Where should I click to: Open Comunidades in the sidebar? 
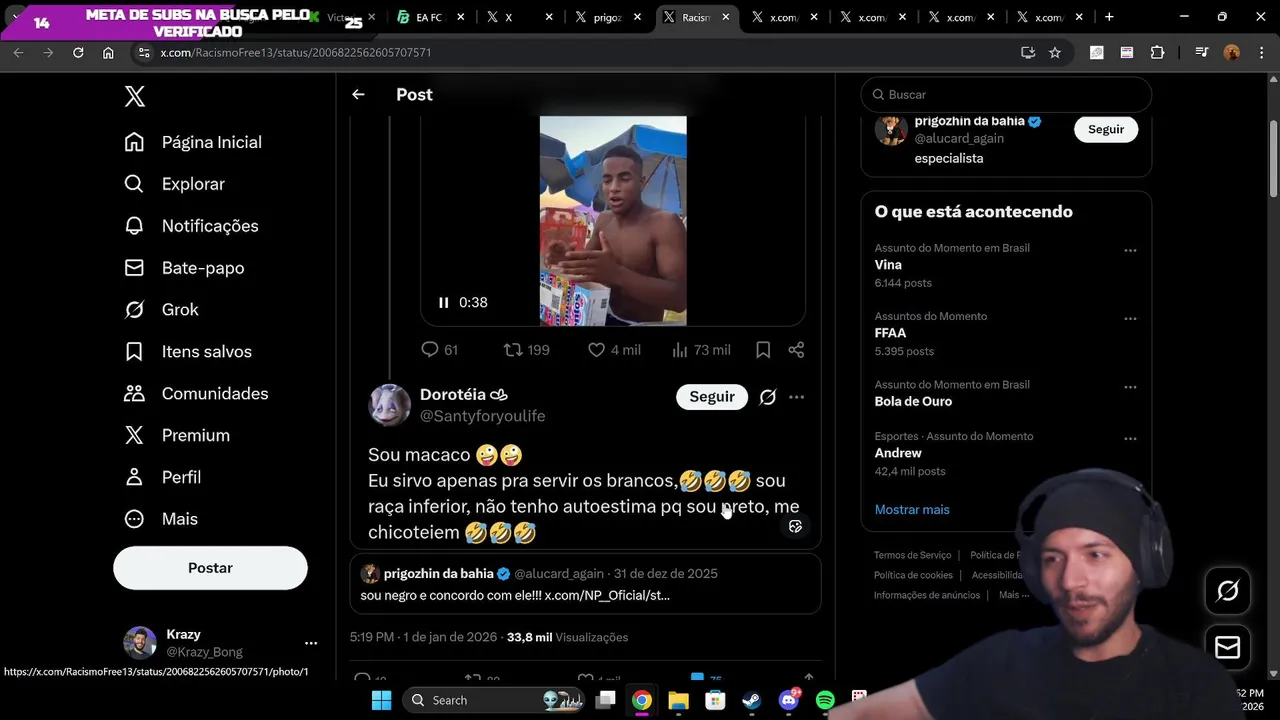(196, 394)
